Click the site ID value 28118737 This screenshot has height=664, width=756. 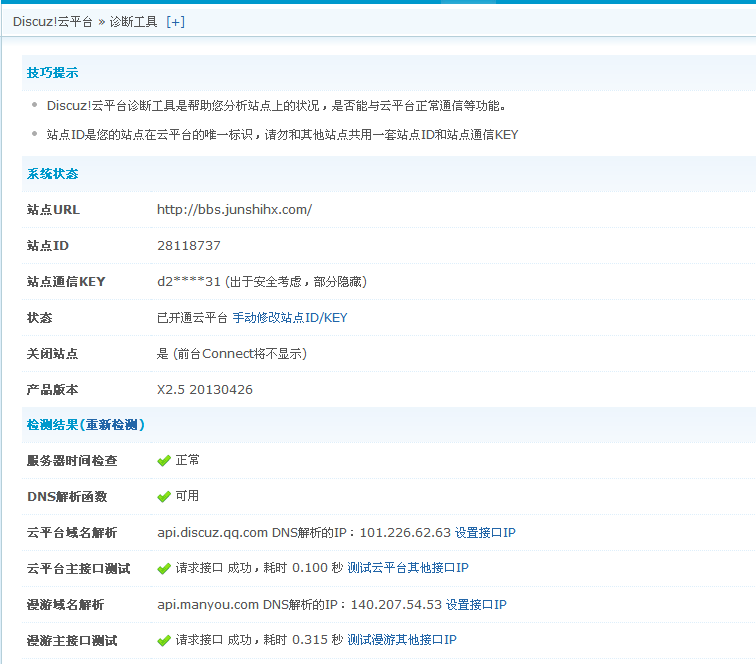189,246
